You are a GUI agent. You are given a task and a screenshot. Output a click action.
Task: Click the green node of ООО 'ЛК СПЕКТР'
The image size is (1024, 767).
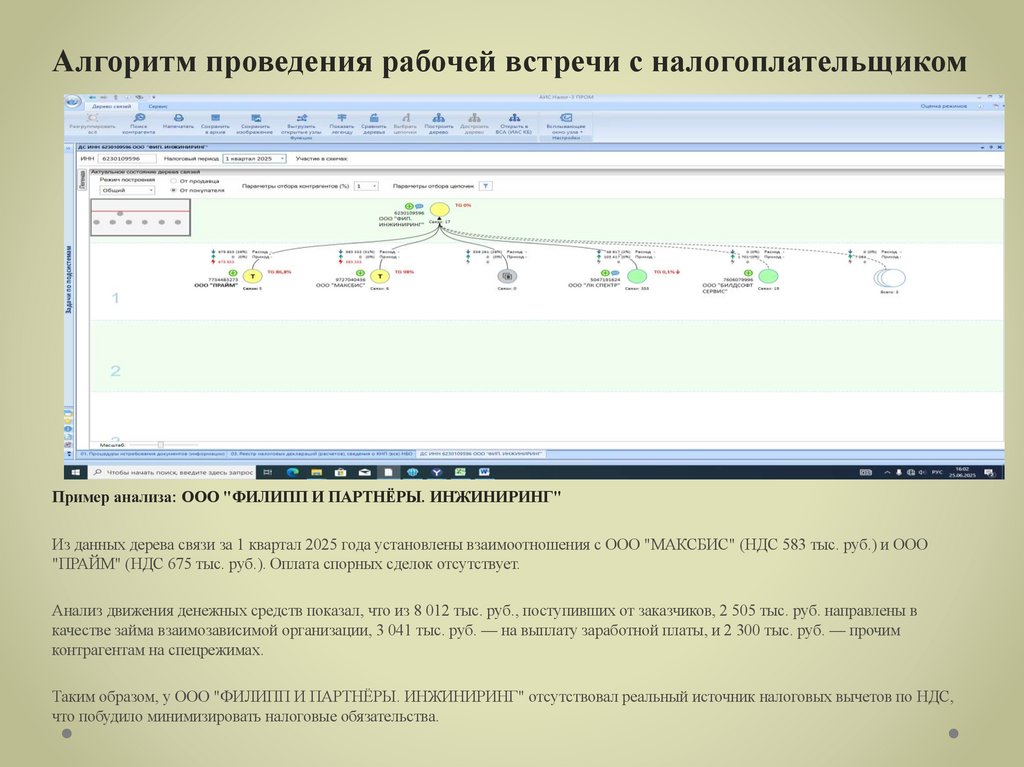coord(637,276)
